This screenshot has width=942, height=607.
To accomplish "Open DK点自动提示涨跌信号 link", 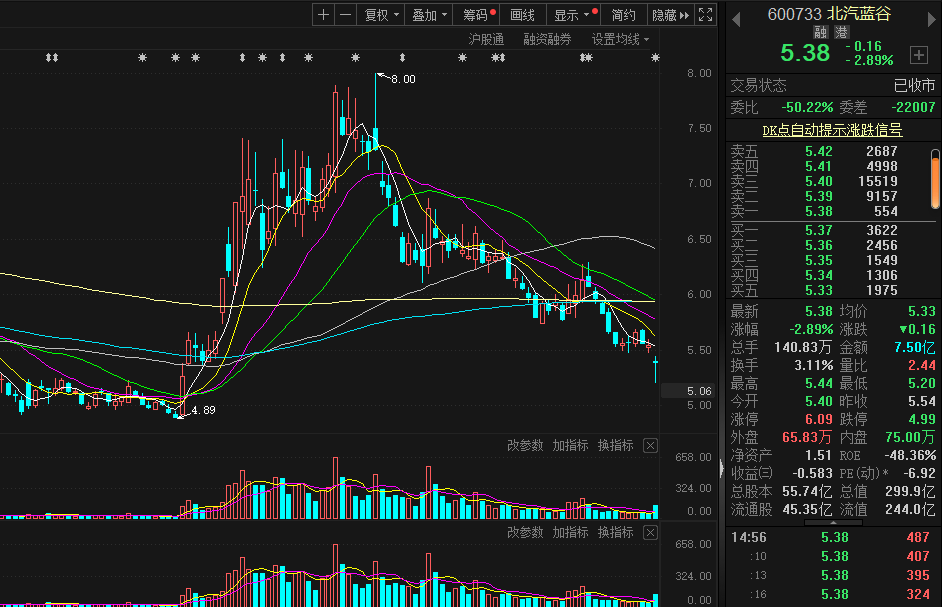I will 832,130.
